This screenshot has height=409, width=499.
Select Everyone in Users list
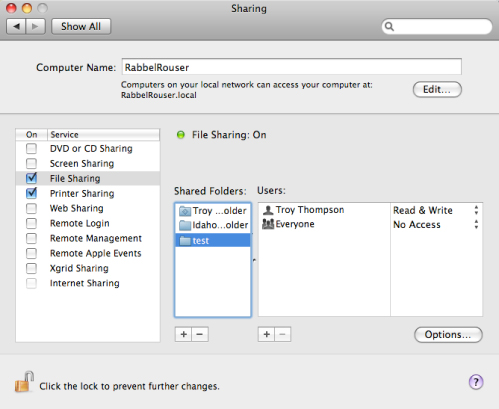click(324, 224)
